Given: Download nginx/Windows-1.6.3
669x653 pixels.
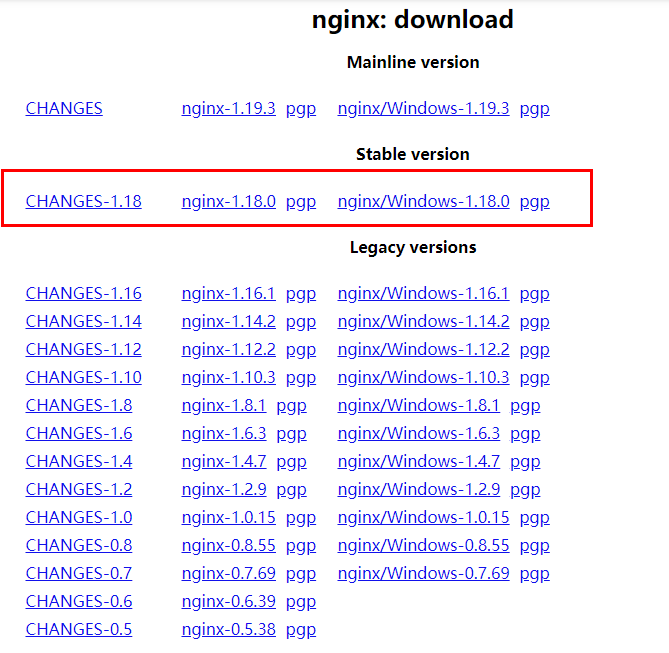Looking at the screenshot, I should [x=419, y=434].
